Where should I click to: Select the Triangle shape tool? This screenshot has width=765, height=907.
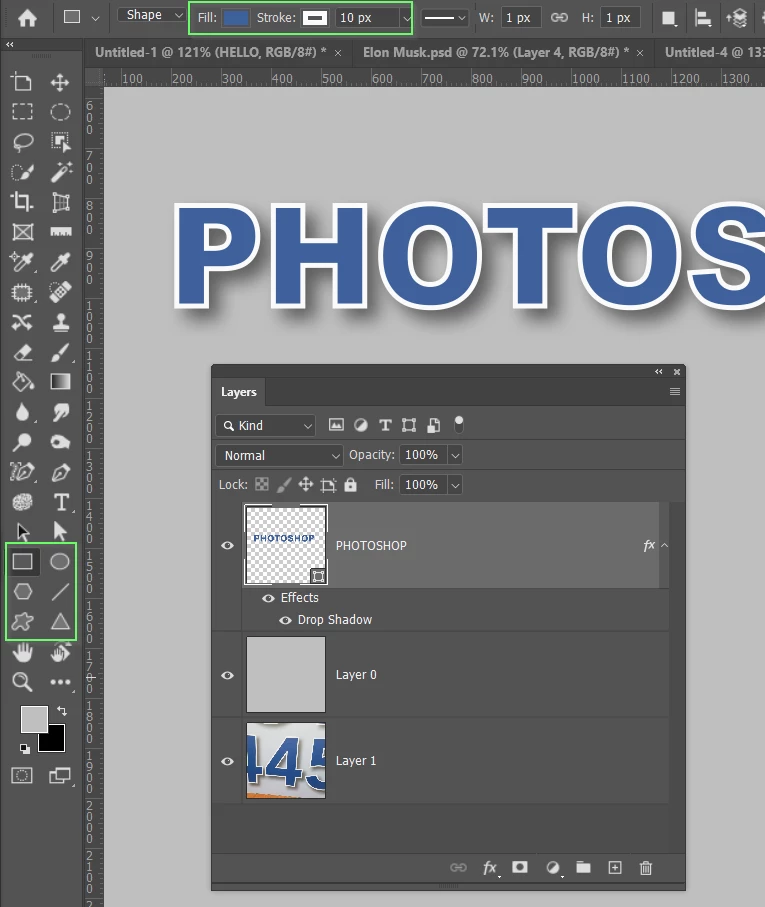click(60, 622)
